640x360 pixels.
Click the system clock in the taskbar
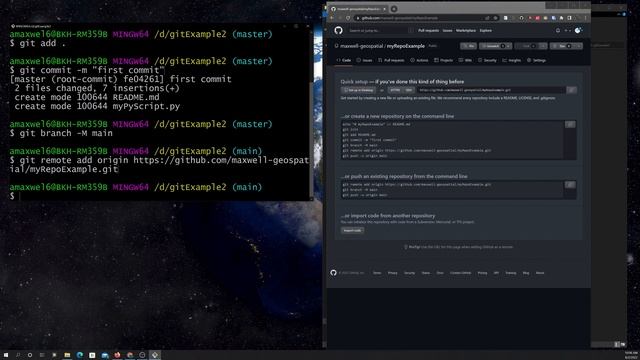pos(631,355)
